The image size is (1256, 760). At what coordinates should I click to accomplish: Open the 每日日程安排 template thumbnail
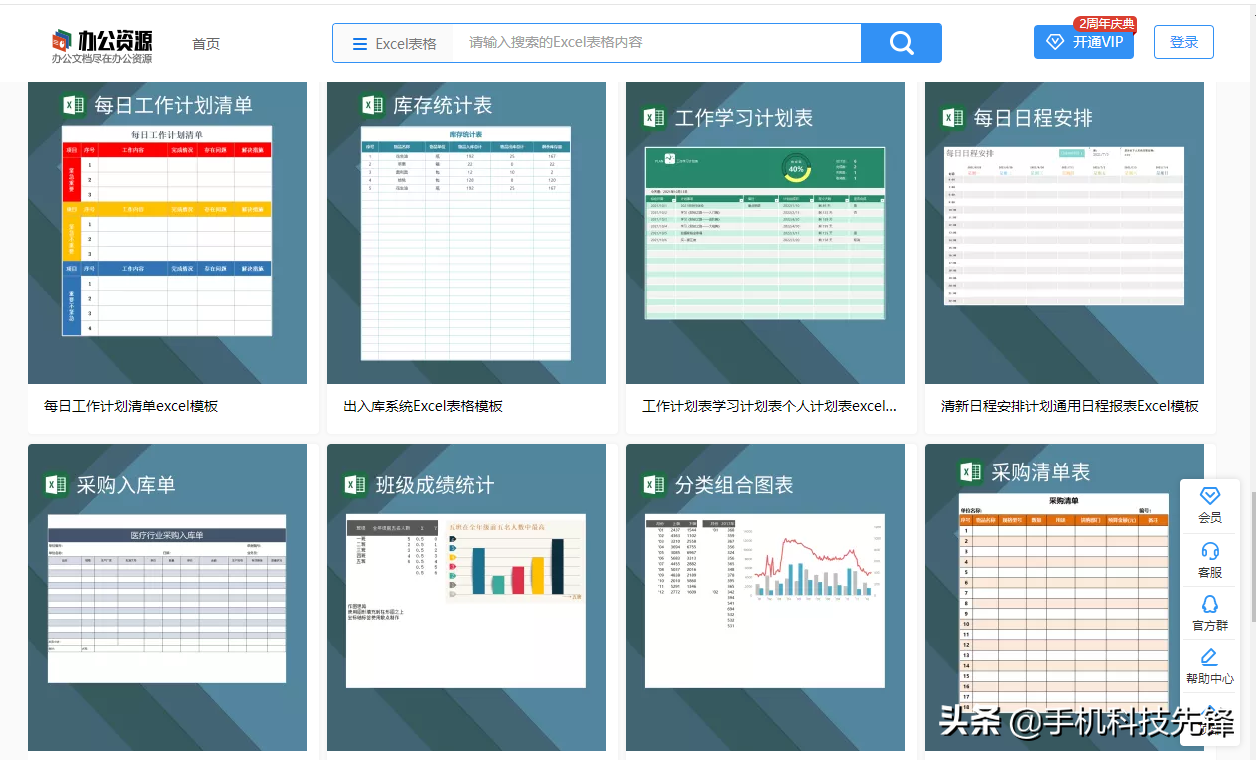pyautogui.click(x=1064, y=232)
